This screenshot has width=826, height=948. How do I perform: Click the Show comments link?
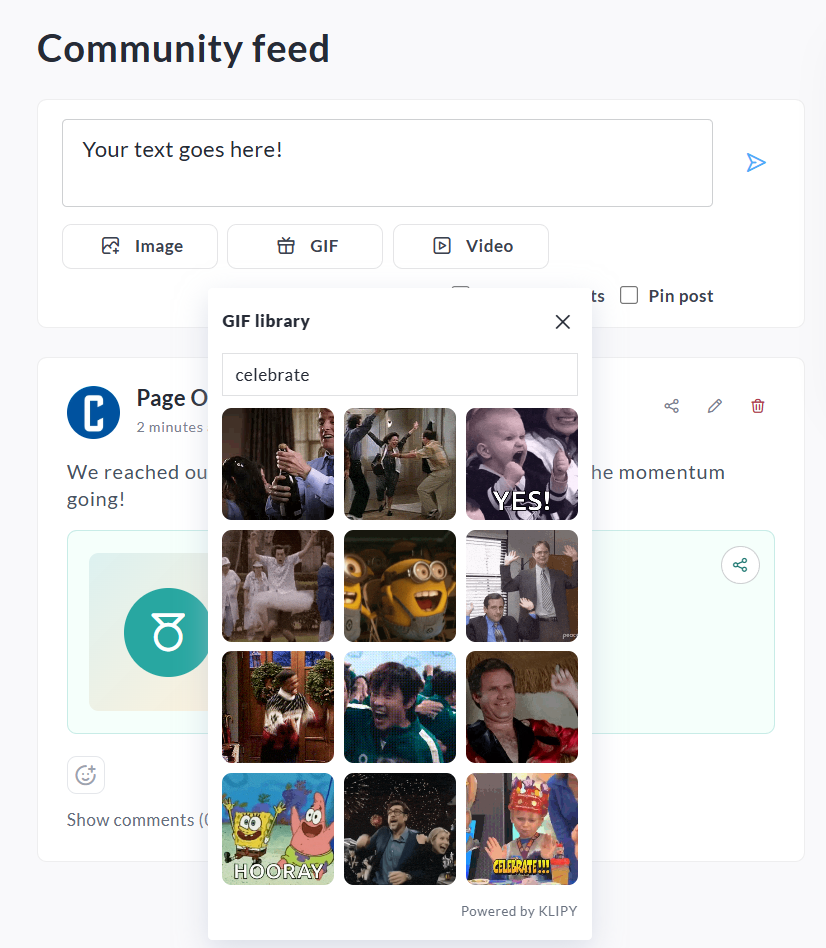coord(137,820)
